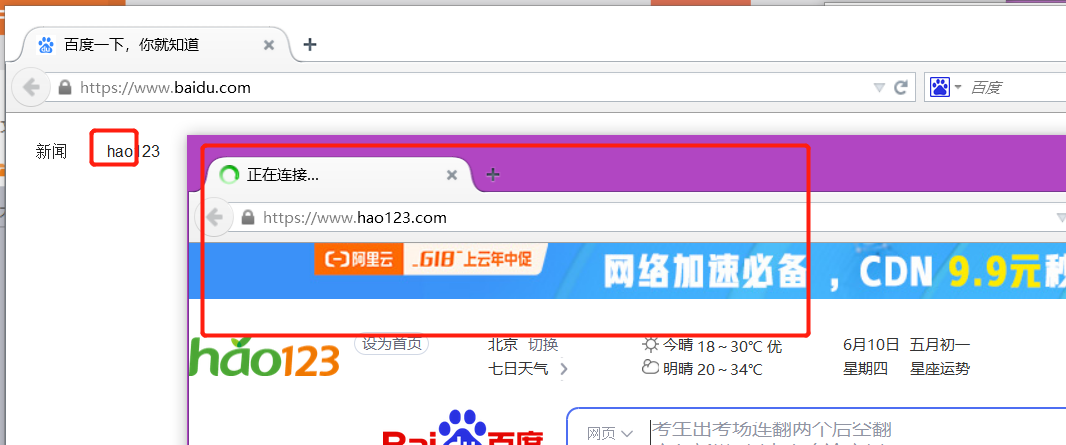Click the 6月10日 date text
Viewport: 1066px width, 445px height.
872,345
